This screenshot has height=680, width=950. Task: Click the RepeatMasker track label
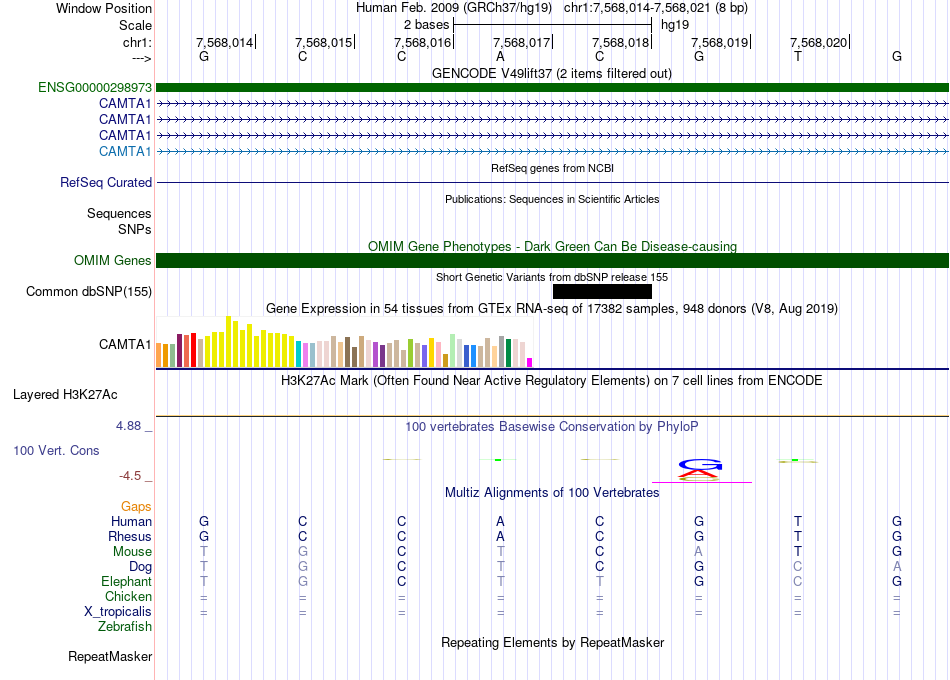[x=110, y=656]
